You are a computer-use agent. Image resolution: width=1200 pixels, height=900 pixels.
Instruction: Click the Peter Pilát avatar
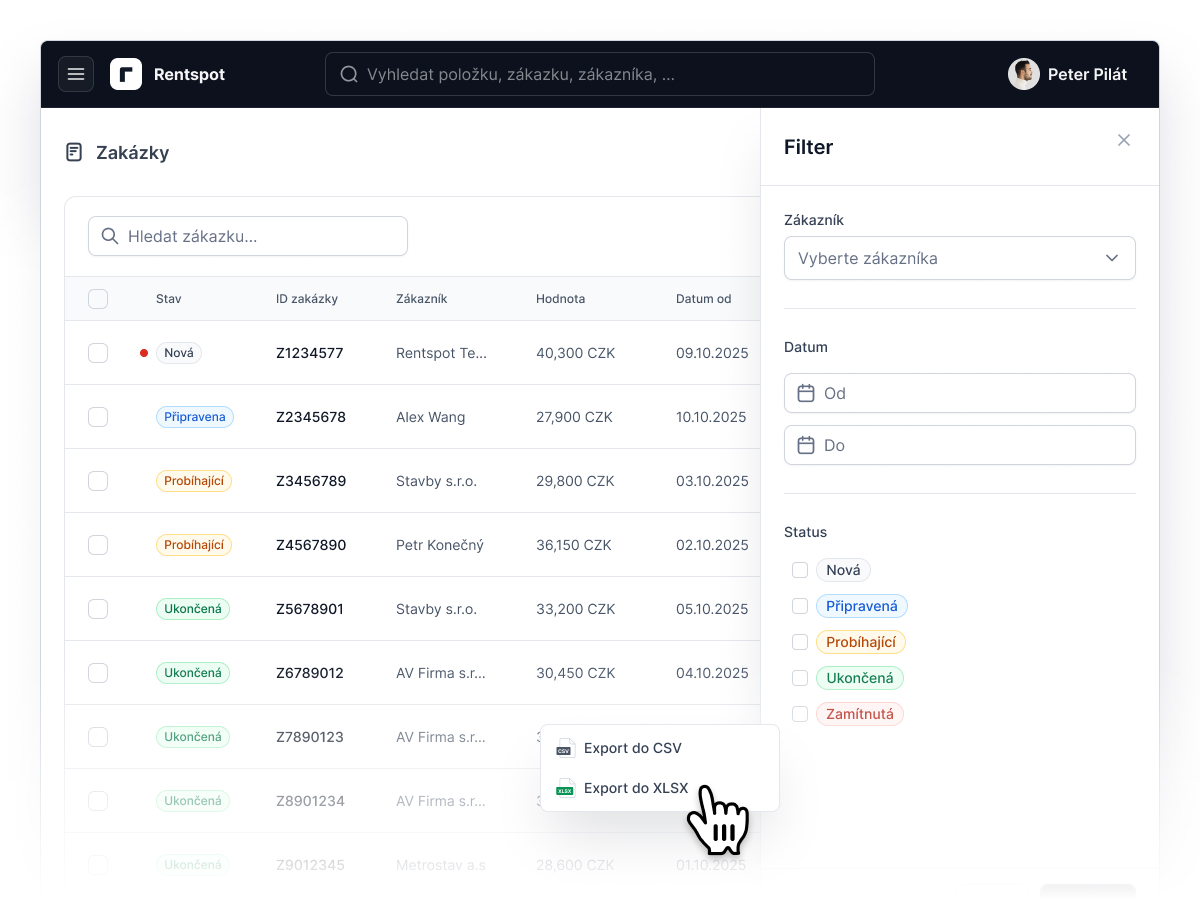1024,74
